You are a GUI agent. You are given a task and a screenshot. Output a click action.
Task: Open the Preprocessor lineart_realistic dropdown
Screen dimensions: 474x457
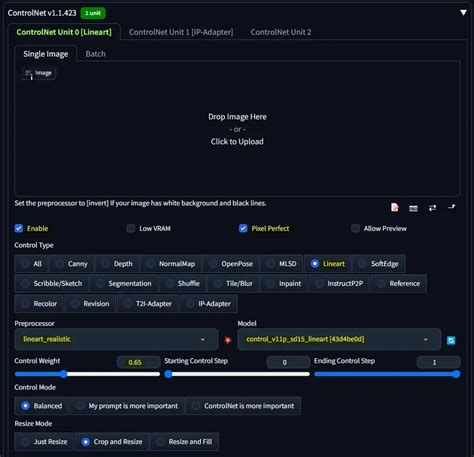(x=116, y=339)
